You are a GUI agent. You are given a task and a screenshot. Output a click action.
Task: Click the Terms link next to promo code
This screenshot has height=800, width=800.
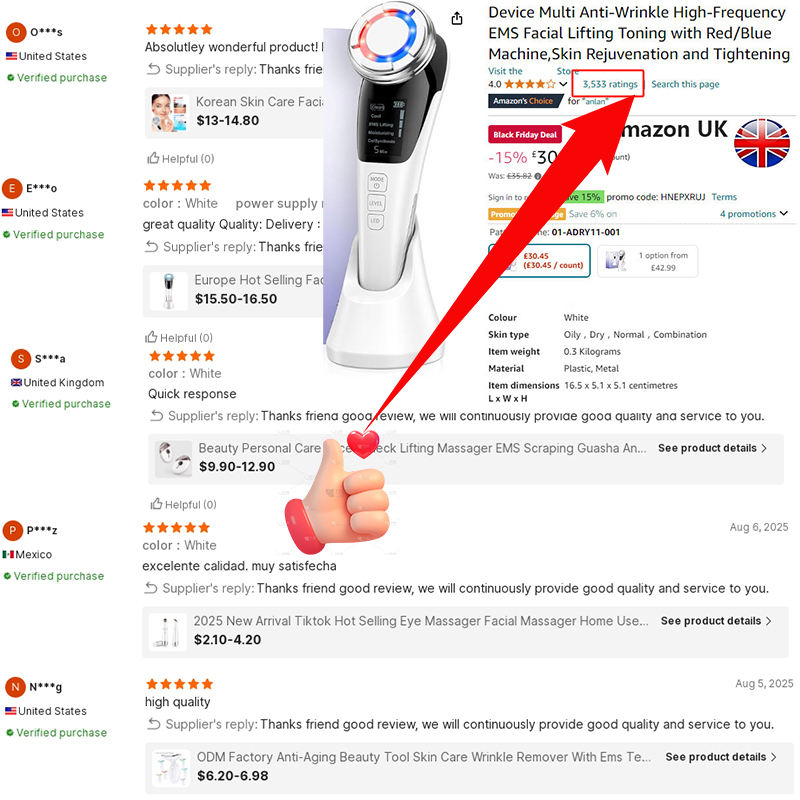[724, 197]
